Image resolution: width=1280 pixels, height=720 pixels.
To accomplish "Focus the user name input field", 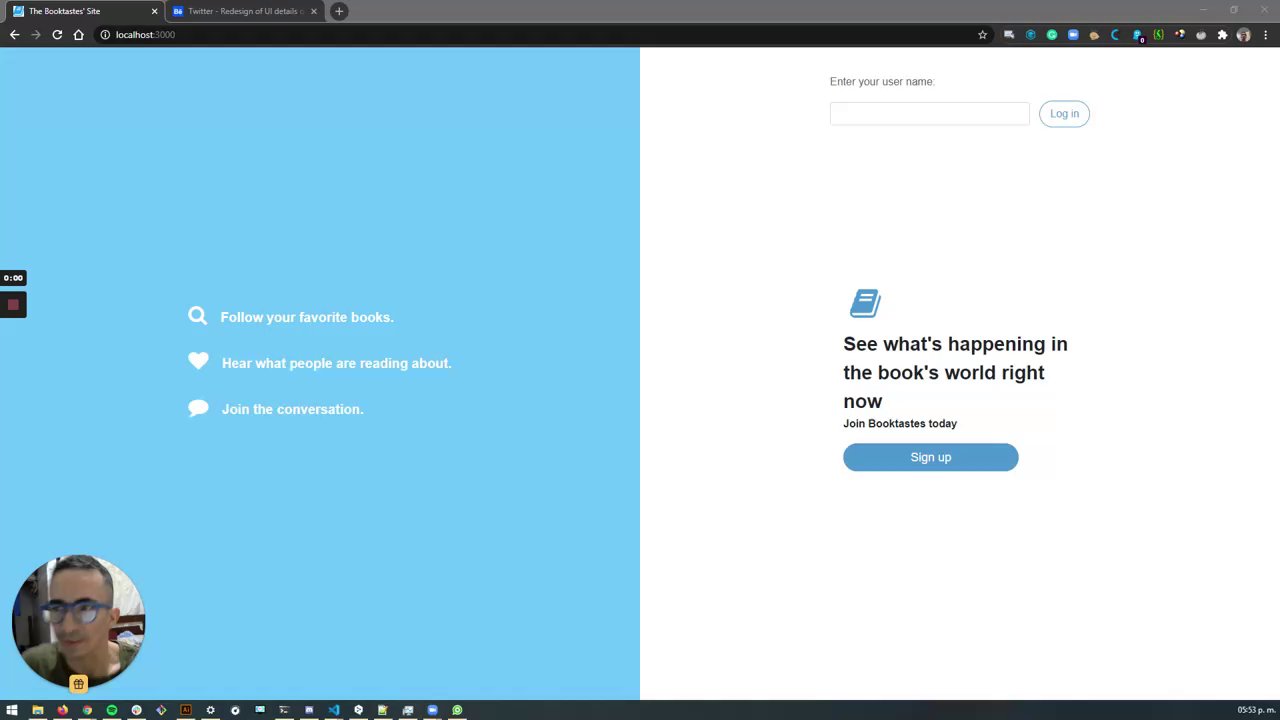I will 929,114.
